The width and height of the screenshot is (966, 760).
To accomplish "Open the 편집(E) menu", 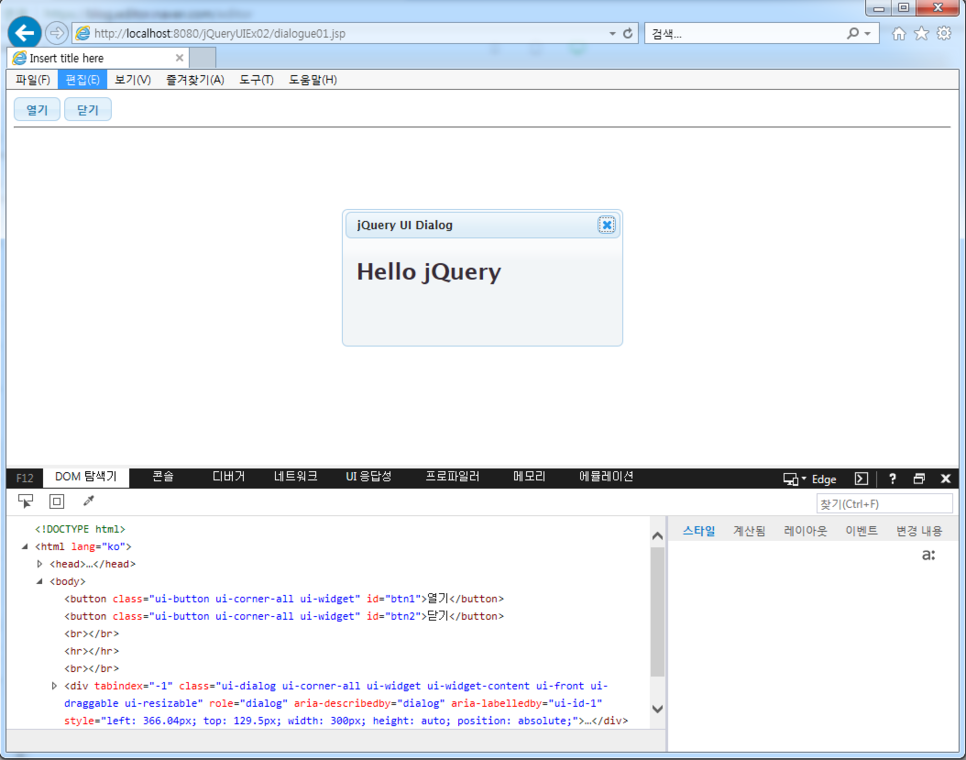I will pyautogui.click(x=83, y=79).
